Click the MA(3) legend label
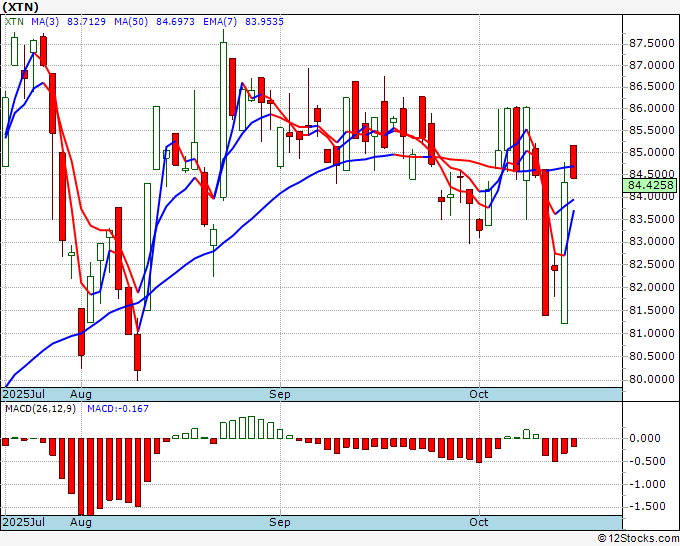The image size is (680, 546). [45, 21]
